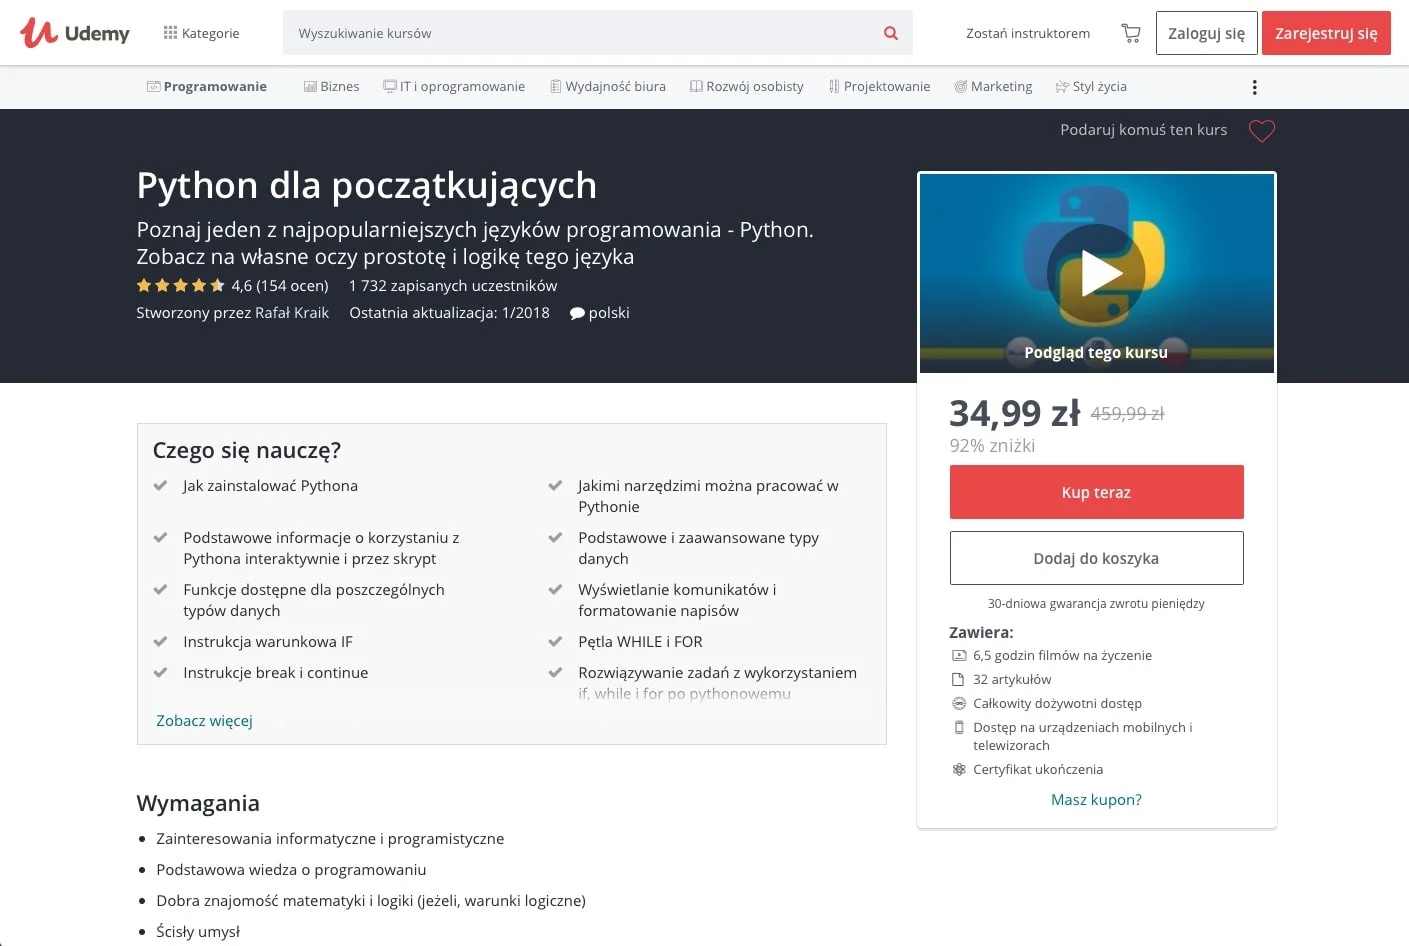
Task: Click Podaruj komuś ten kurs
Action: [1143, 130]
